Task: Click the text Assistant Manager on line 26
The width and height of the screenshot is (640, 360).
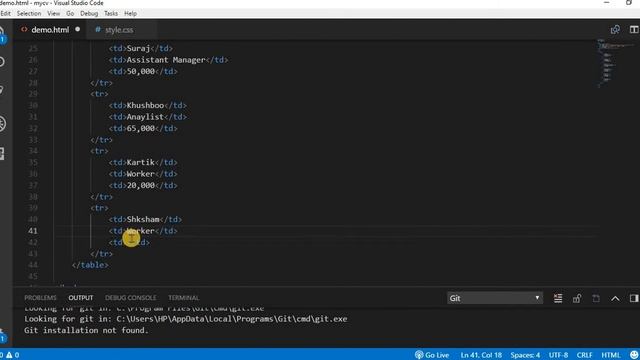Action: click(x=166, y=60)
